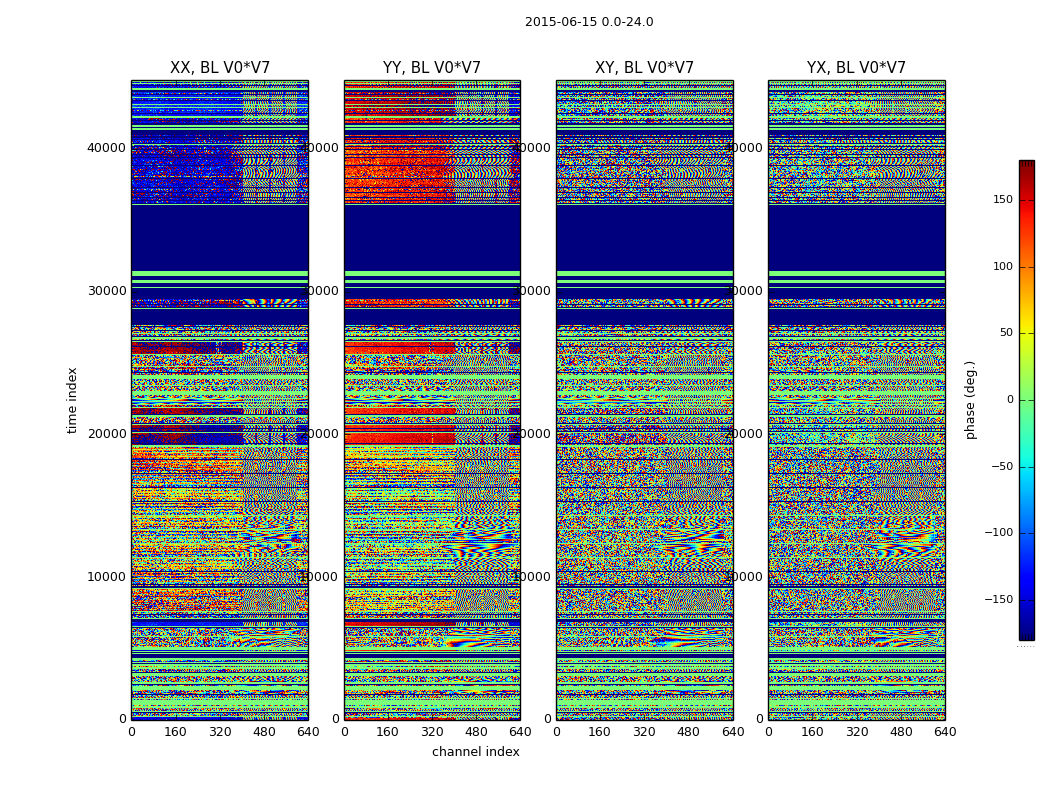Click the 0 tick label on colorbar
1050x800 pixels.
[1009, 400]
